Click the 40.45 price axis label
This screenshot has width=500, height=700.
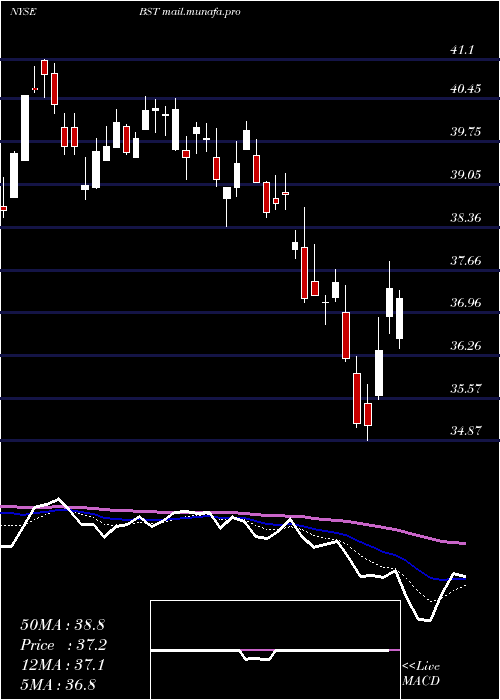pyautogui.click(x=465, y=89)
